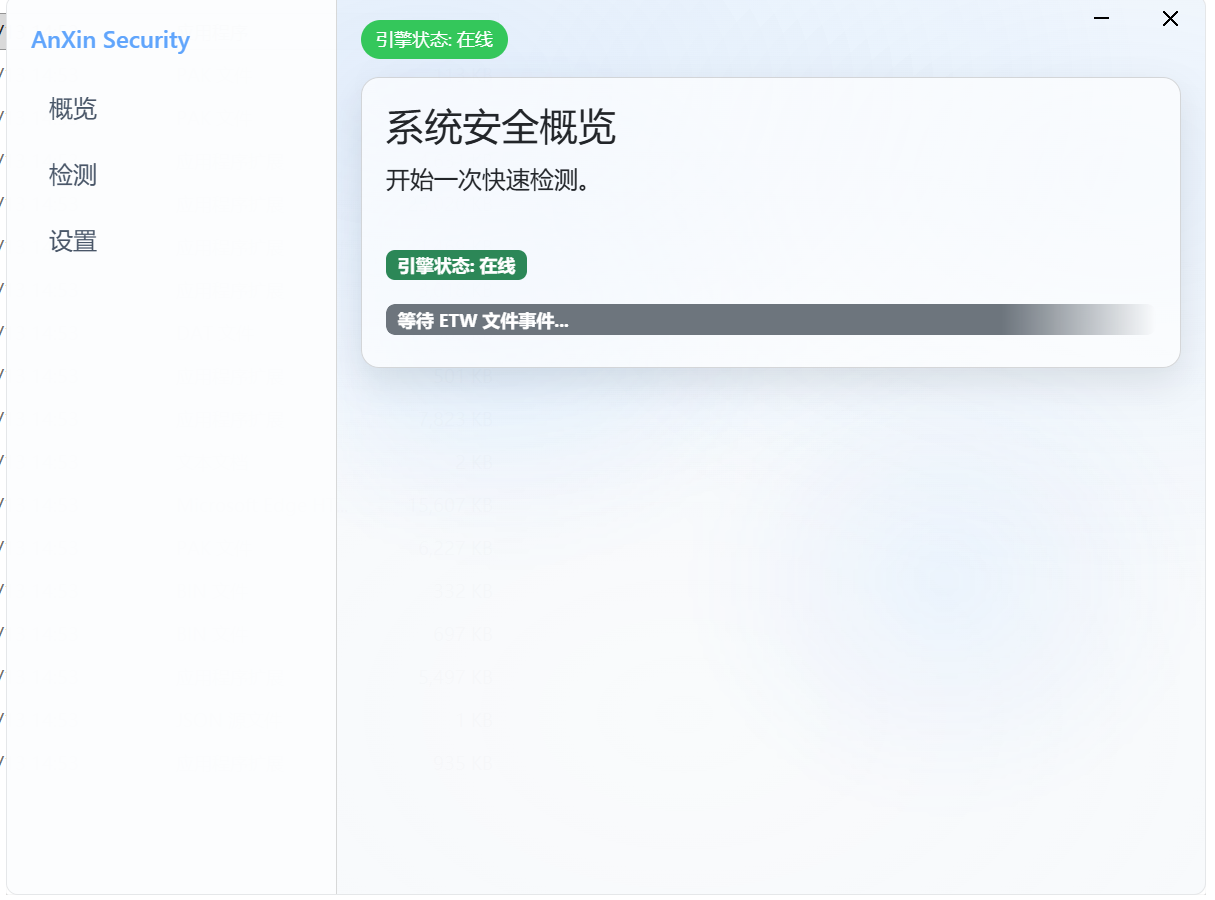Switch to the 设置 section
1215x900 pixels.
pyautogui.click(x=72, y=241)
